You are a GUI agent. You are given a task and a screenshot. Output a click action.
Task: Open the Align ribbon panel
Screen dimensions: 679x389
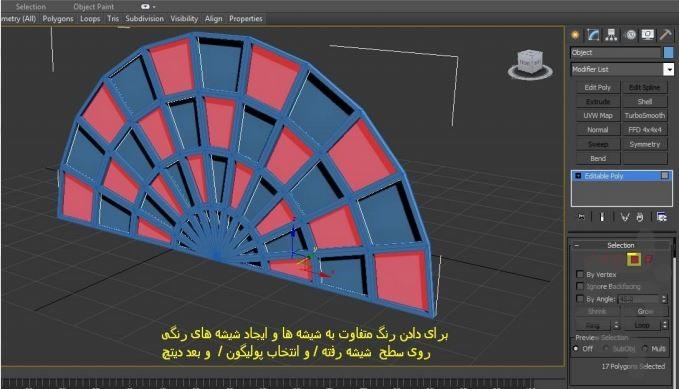[x=213, y=19]
